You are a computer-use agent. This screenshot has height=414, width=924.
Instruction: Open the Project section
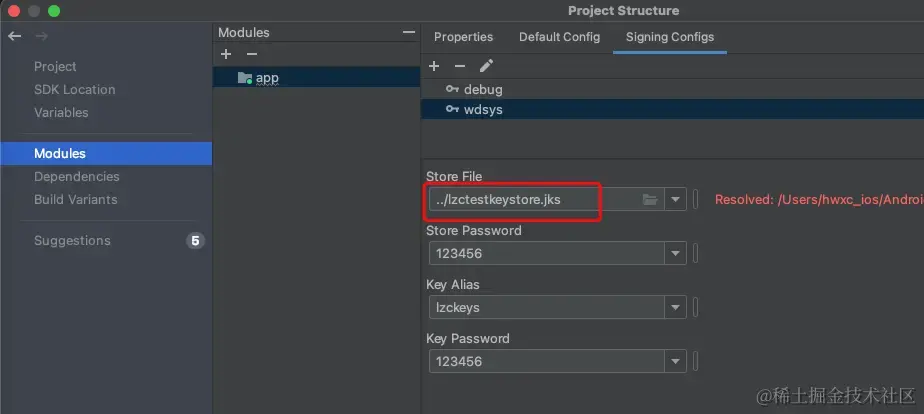click(55, 67)
